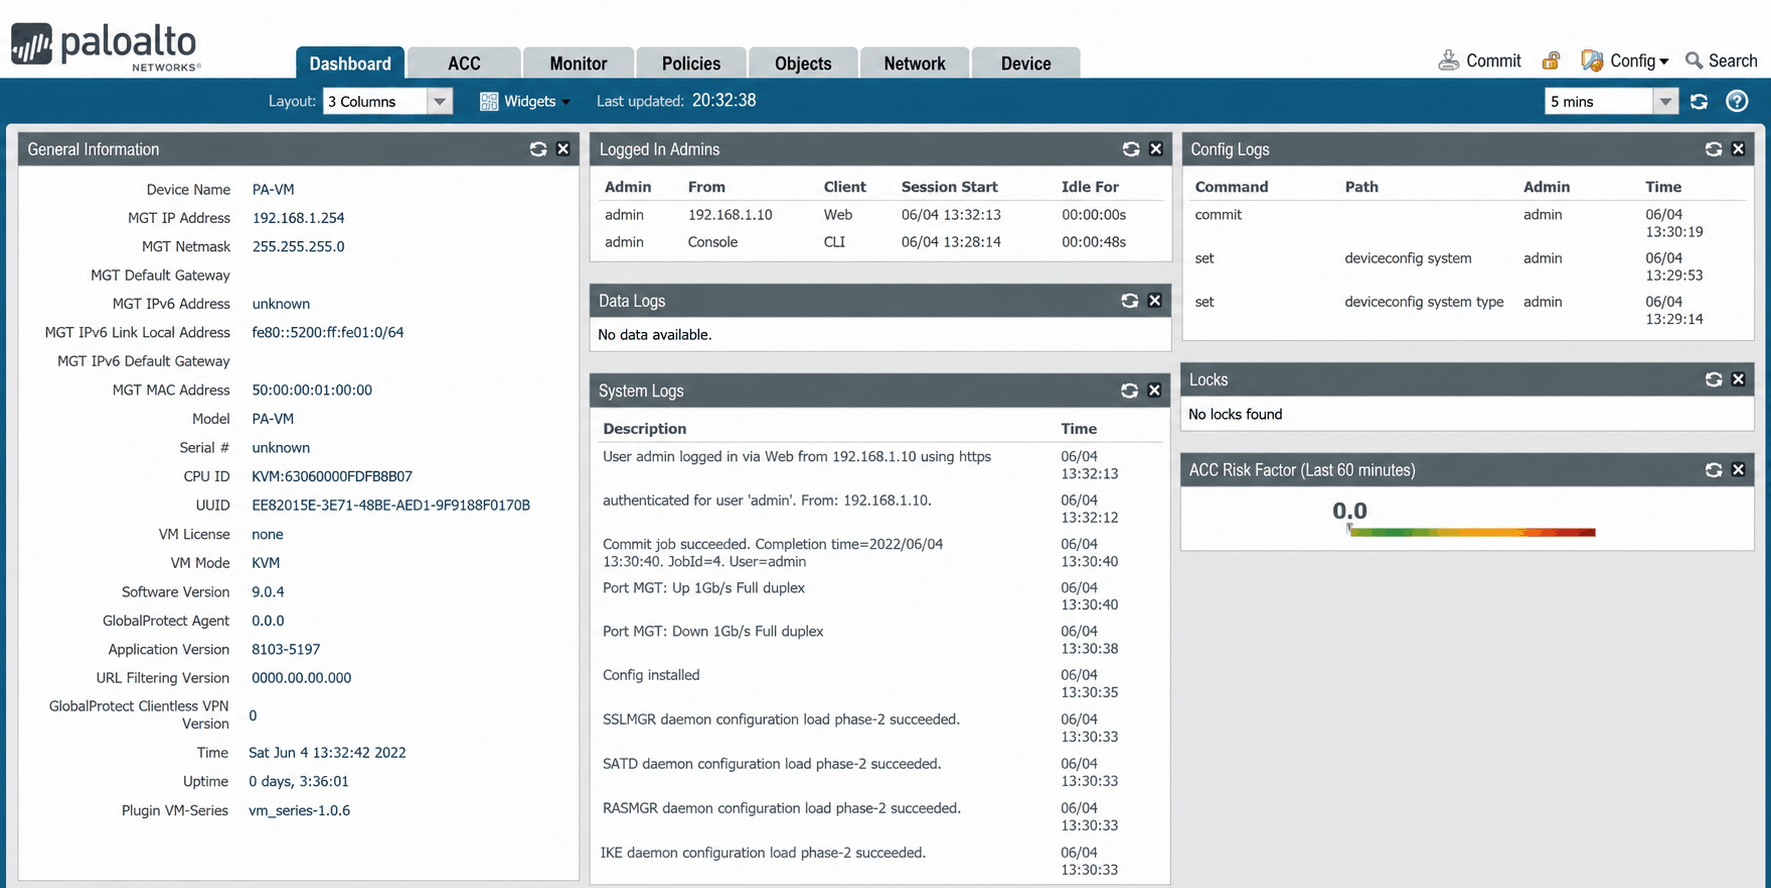Click the 0.0 risk factor value

tap(1350, 511)
